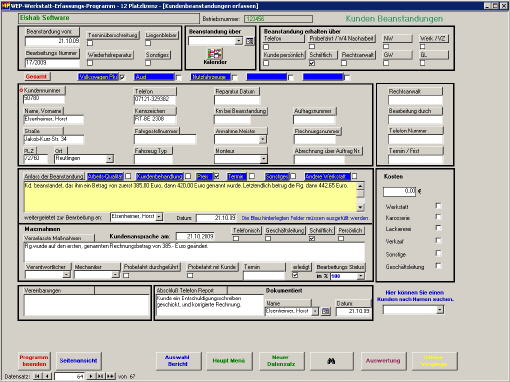Click the Kennzeichen input field
The height and width of the screenshot is (382, 510).
point(155,119)
